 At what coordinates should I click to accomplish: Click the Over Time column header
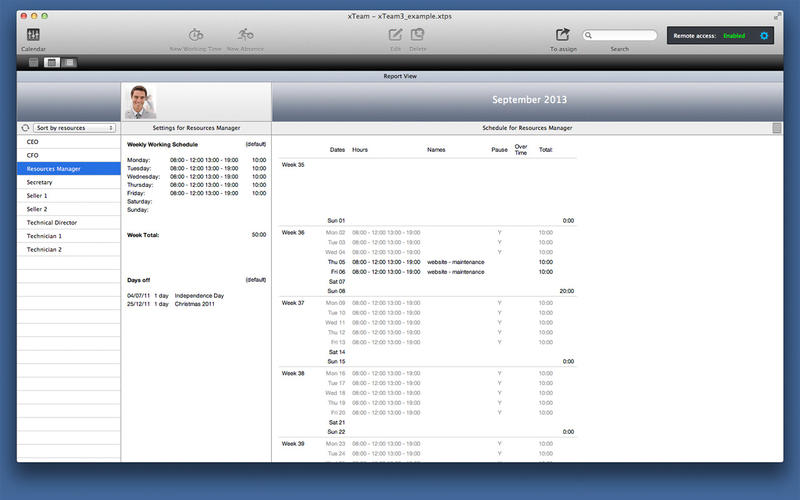(x=521, y=149)
